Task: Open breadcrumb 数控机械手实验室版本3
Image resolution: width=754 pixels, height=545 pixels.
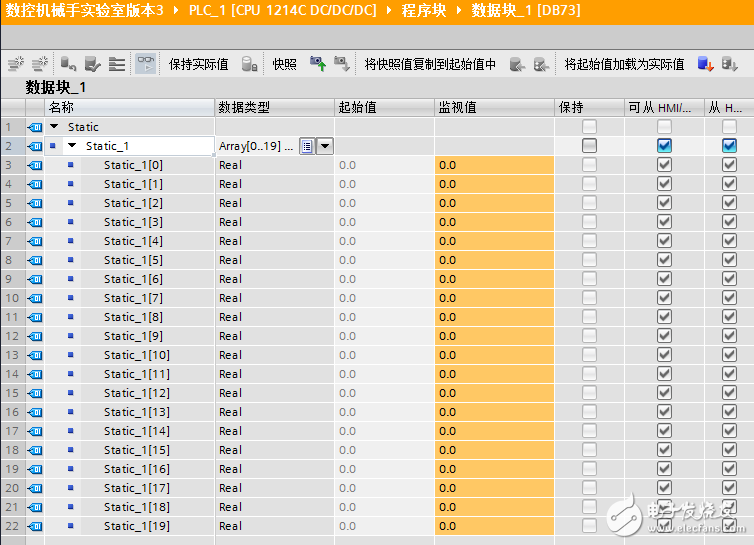Action: (85, 10)
